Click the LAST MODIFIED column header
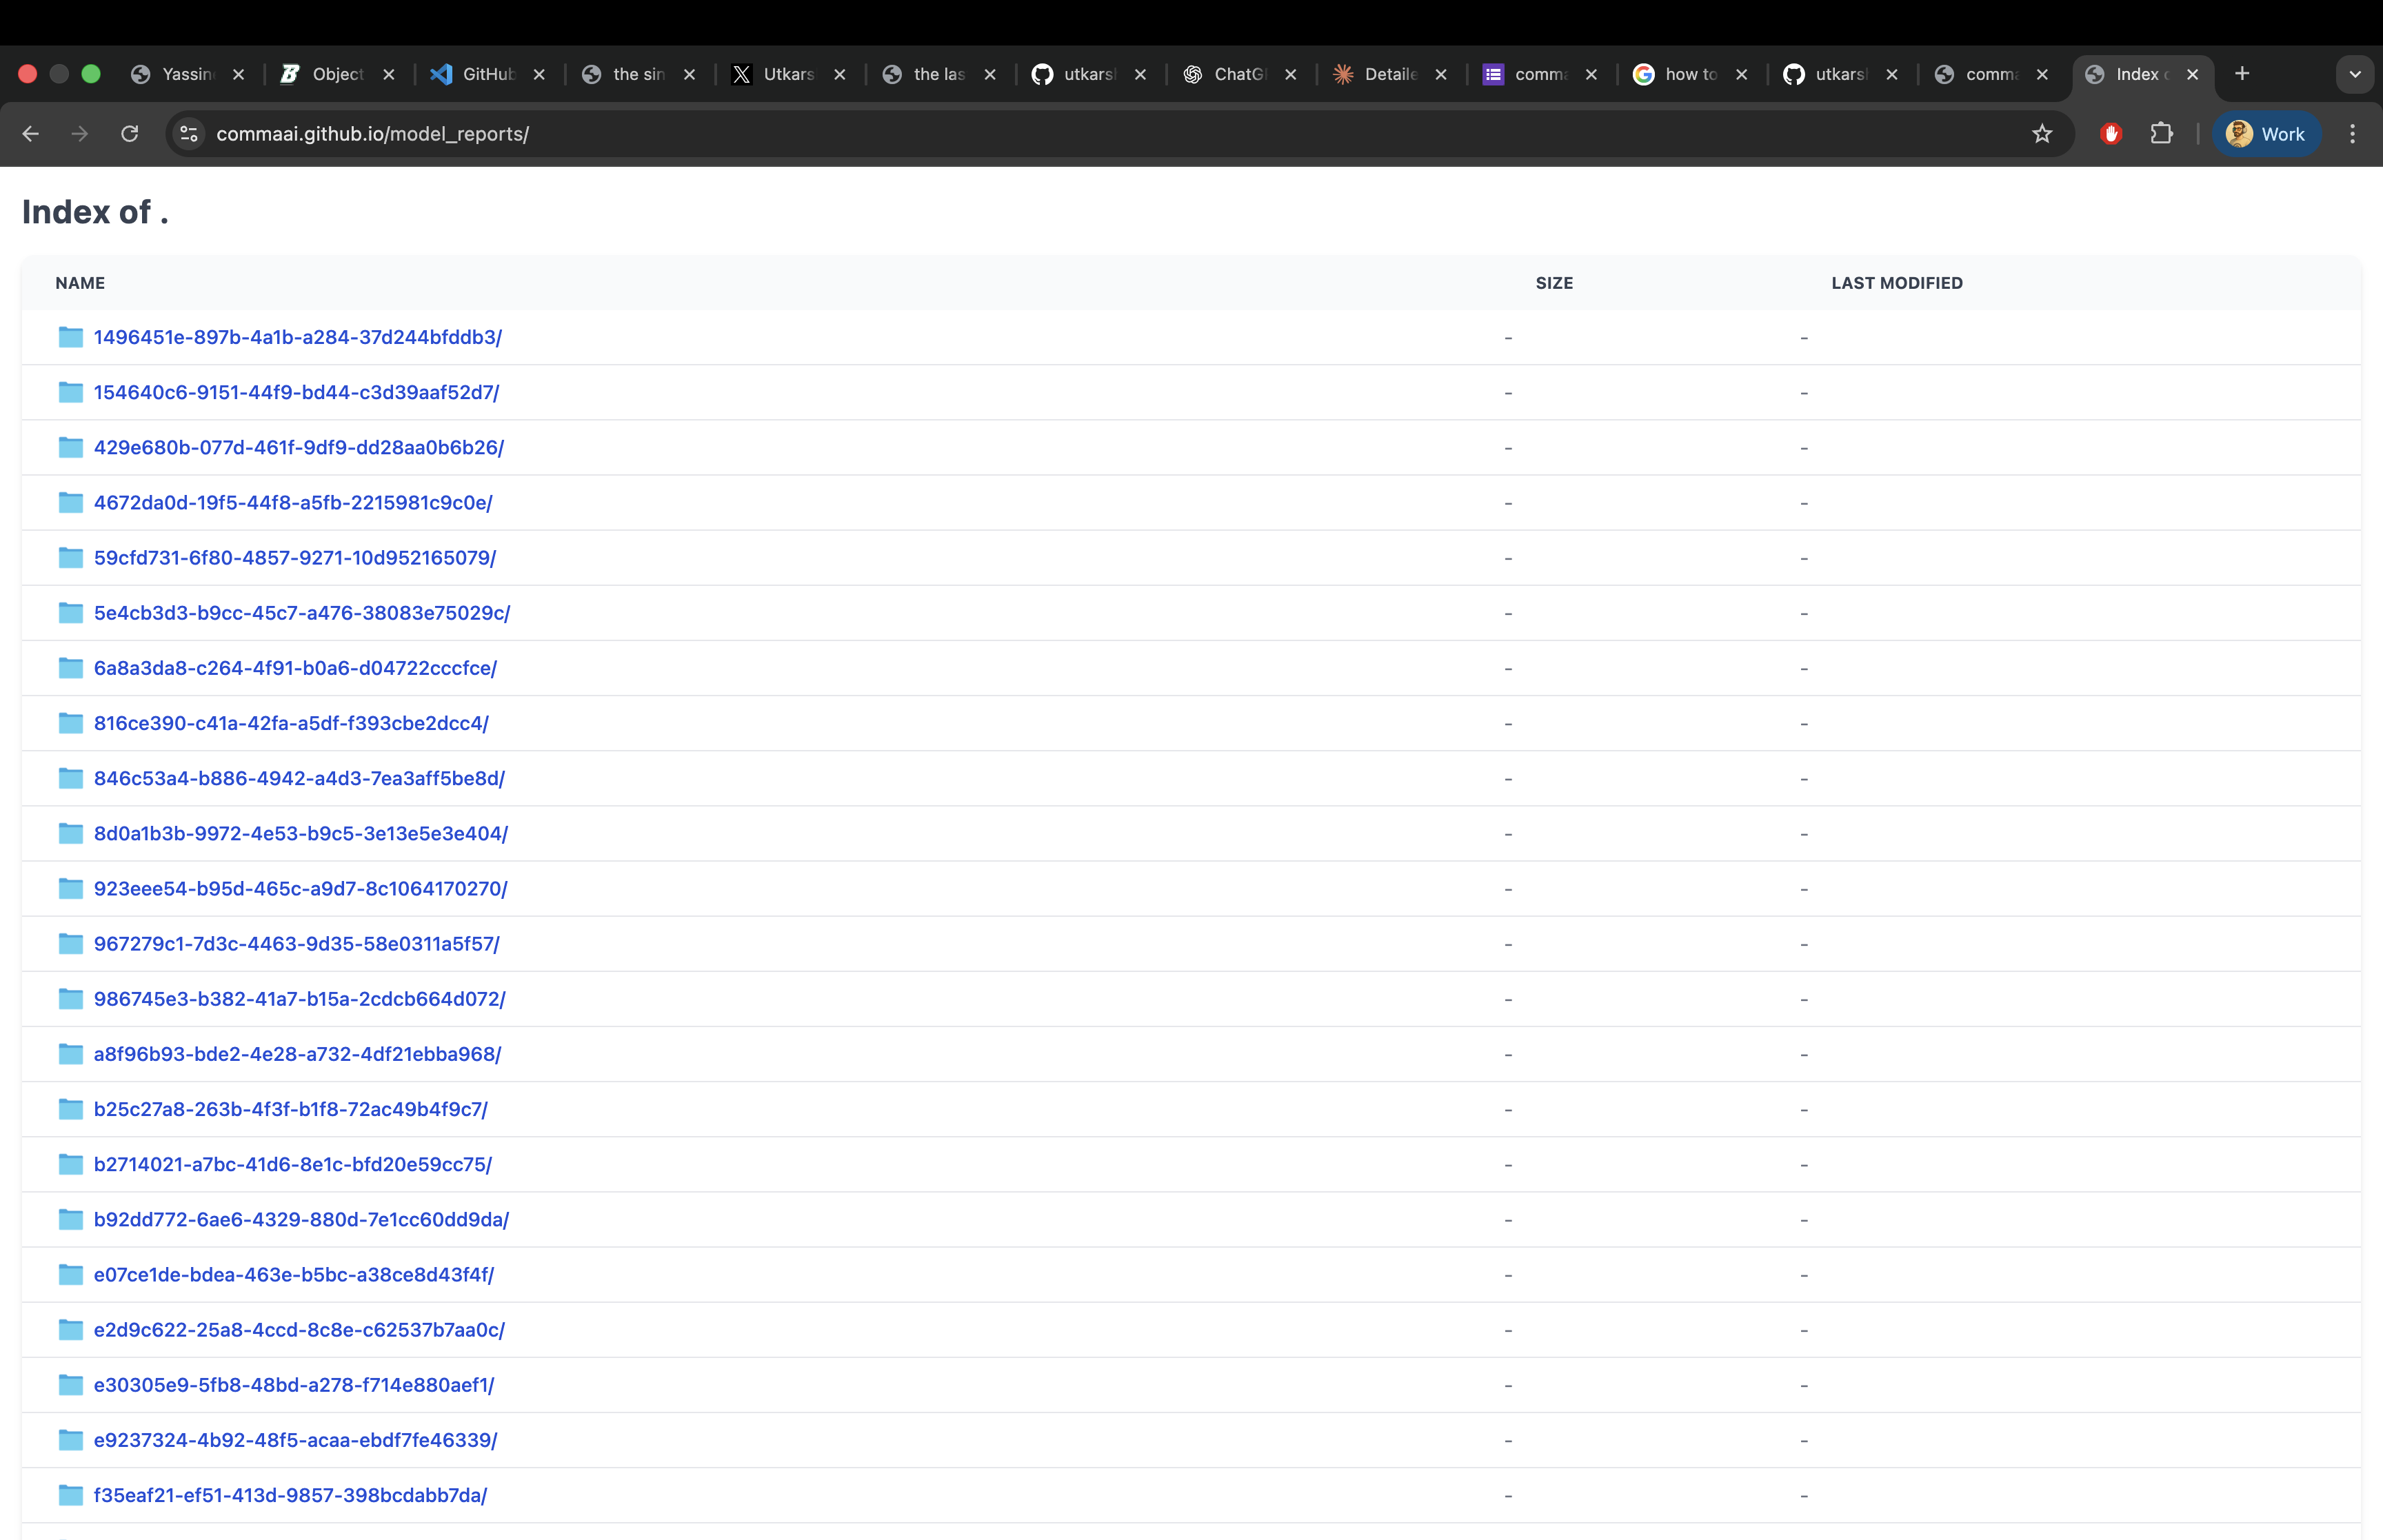 coord(1897,283)
